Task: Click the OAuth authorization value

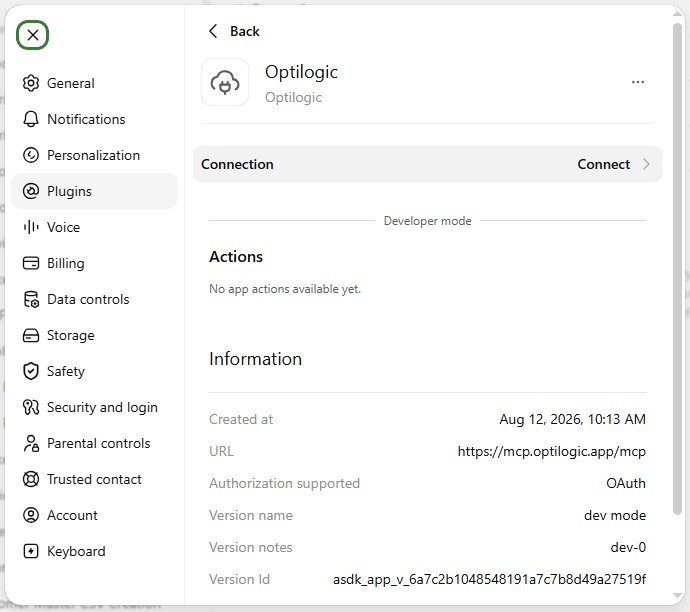Action: pos(626,484)
